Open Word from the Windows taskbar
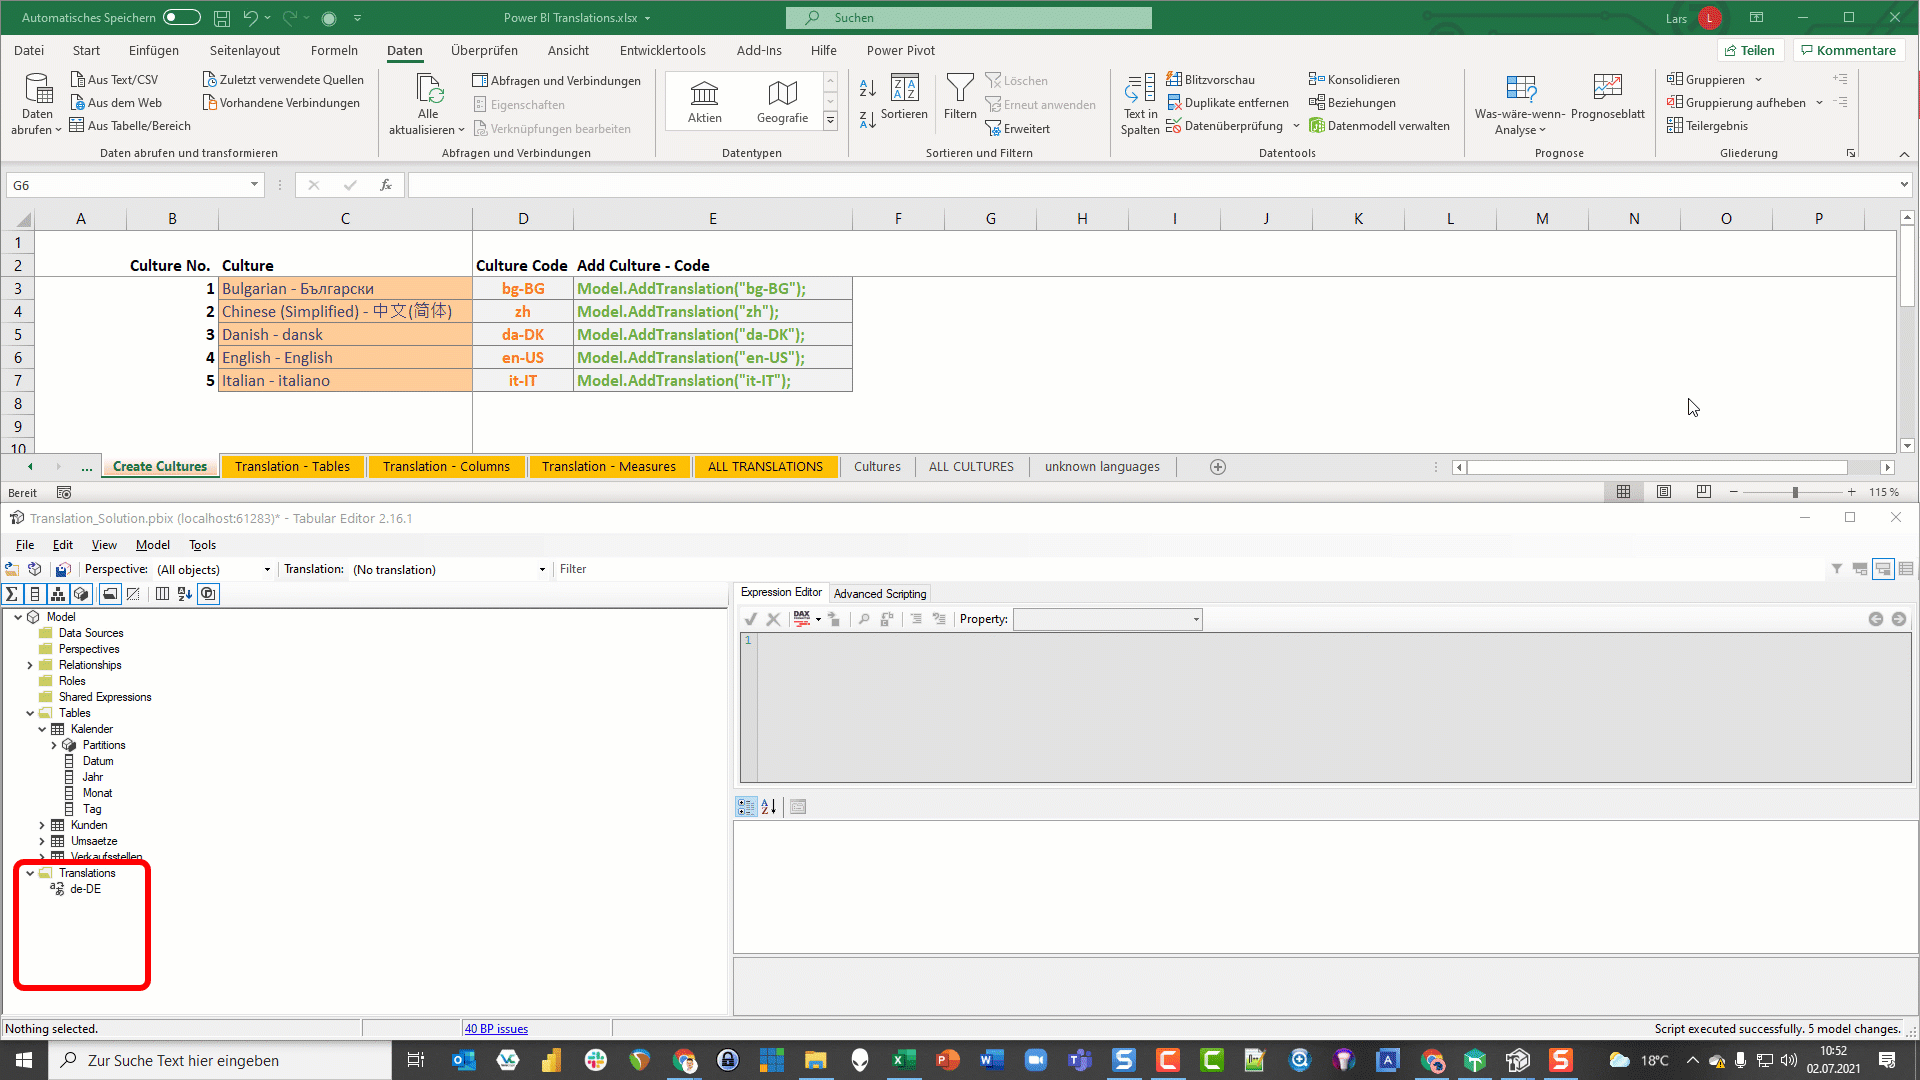Viewport: 1920px width, 1080px height. click(x=992, y=1060)
